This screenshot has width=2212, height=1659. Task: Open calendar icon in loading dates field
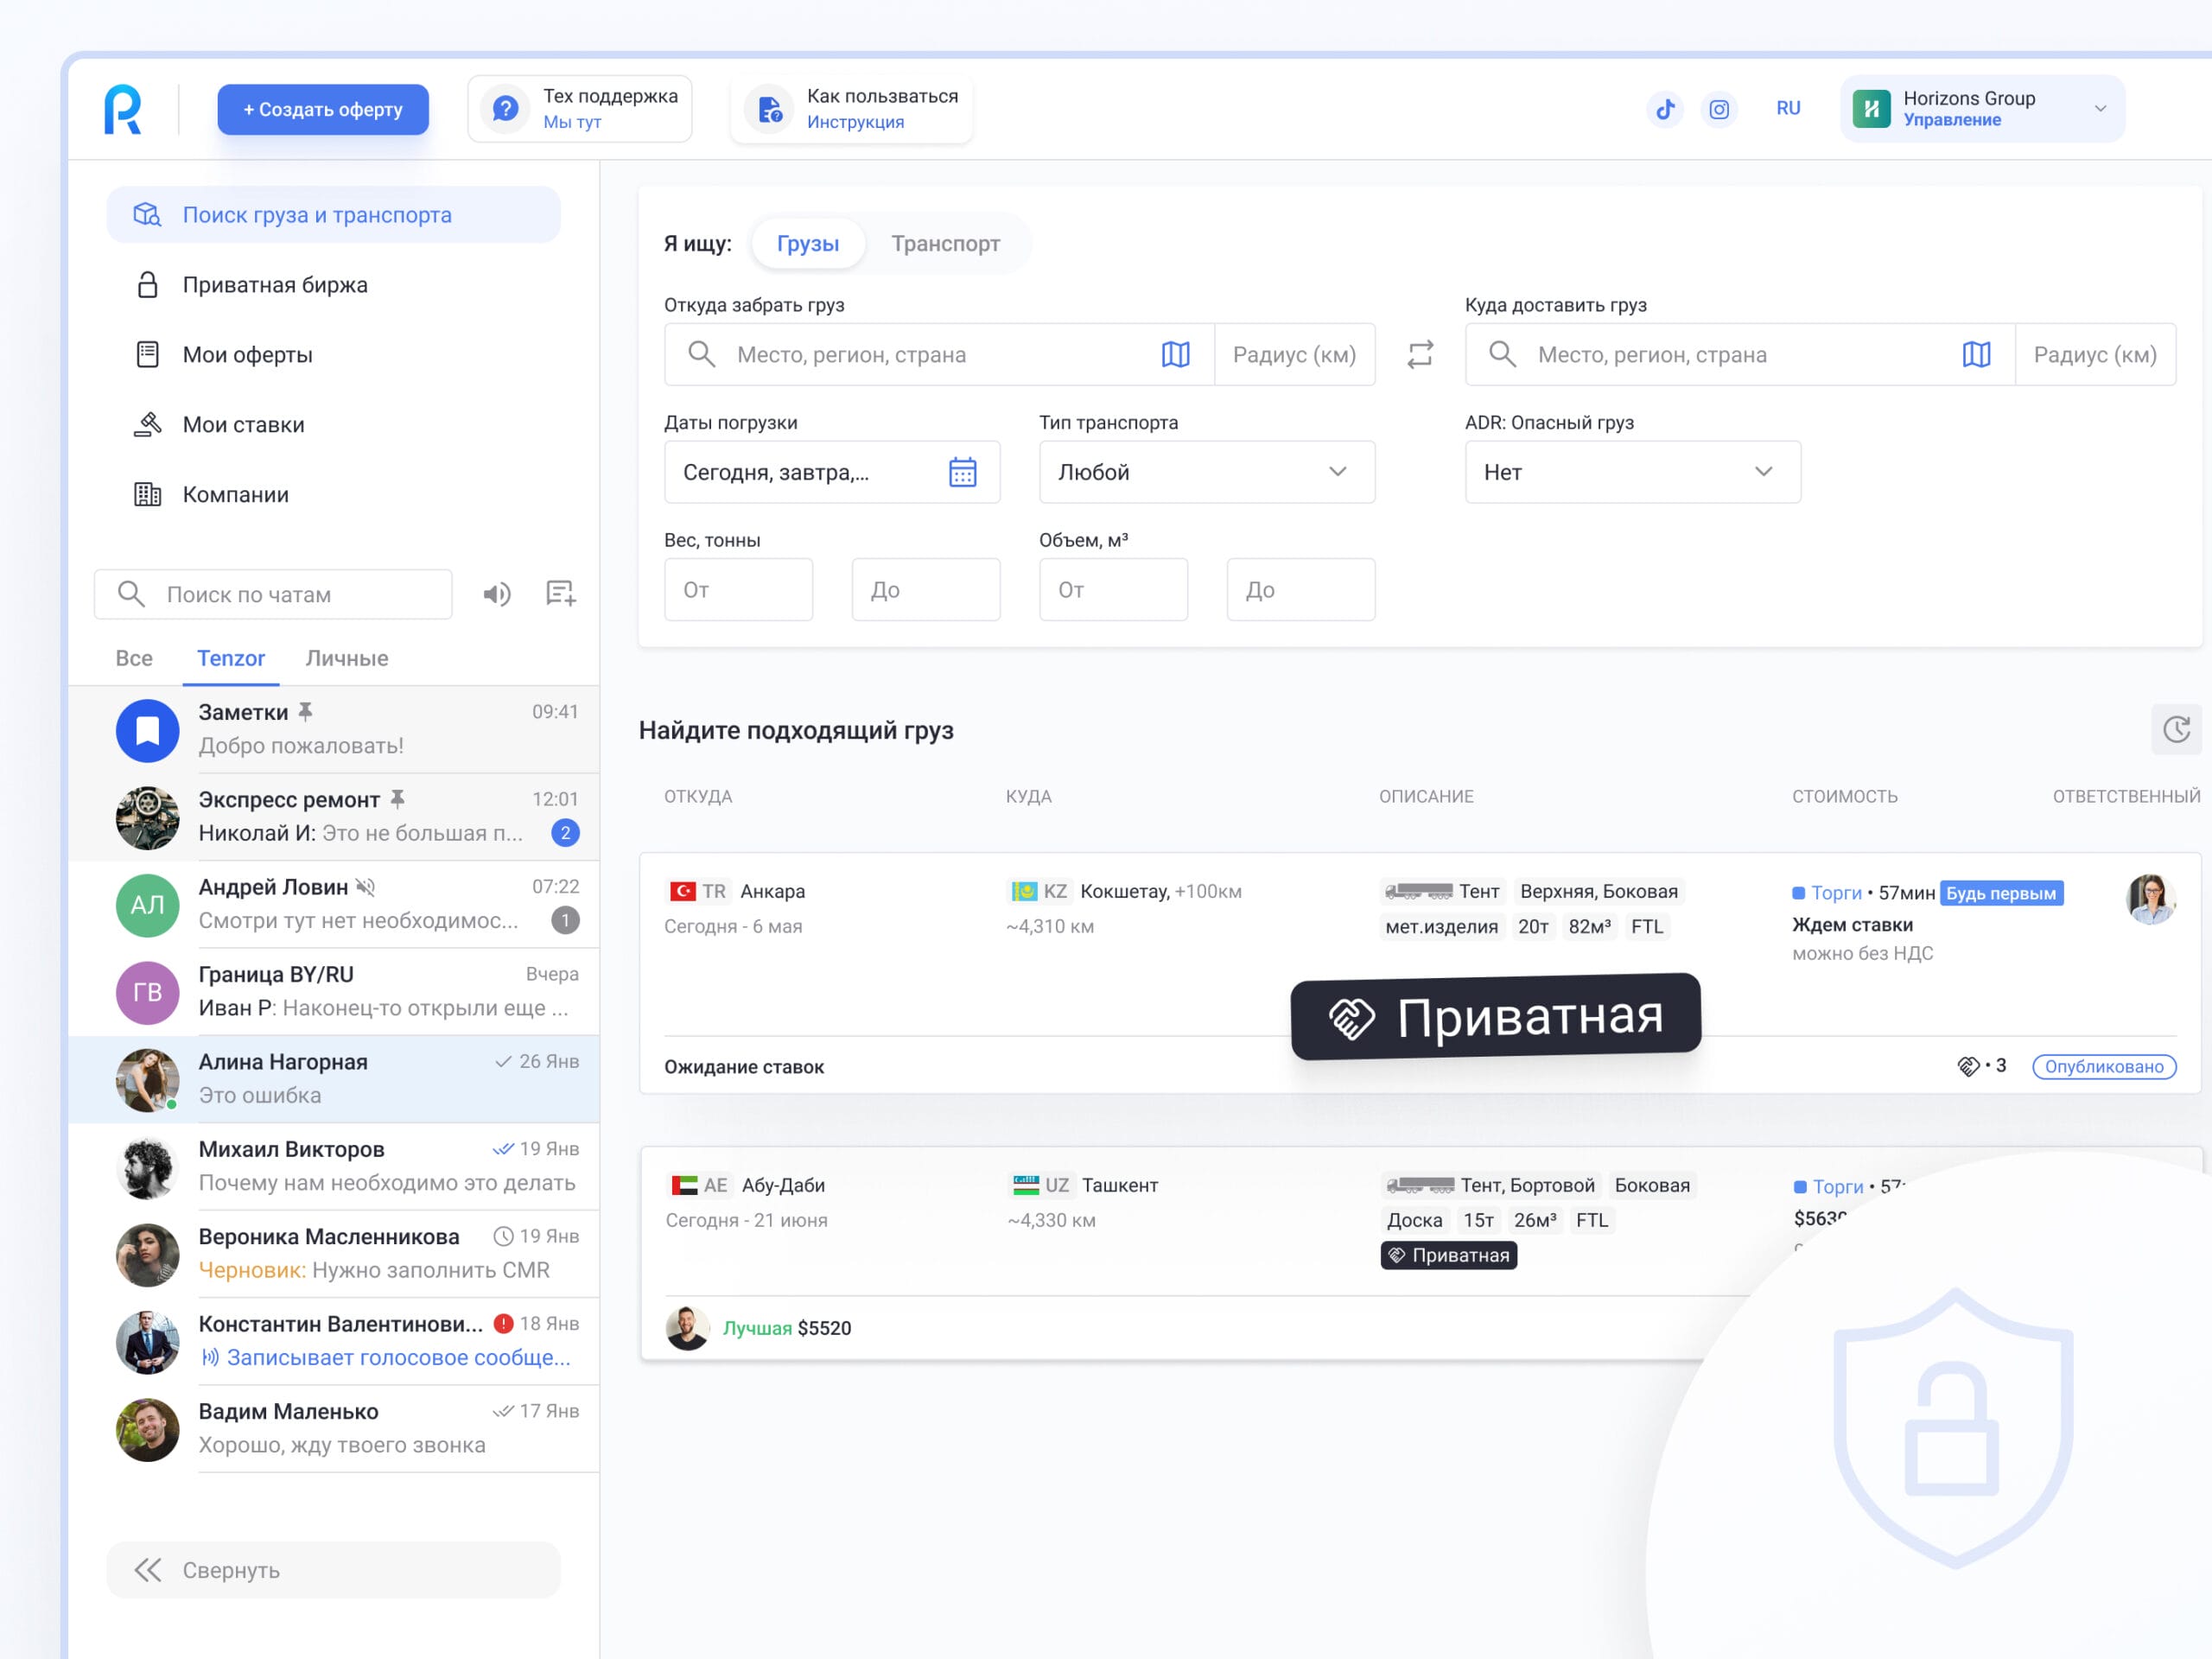[x=962, y=472]
